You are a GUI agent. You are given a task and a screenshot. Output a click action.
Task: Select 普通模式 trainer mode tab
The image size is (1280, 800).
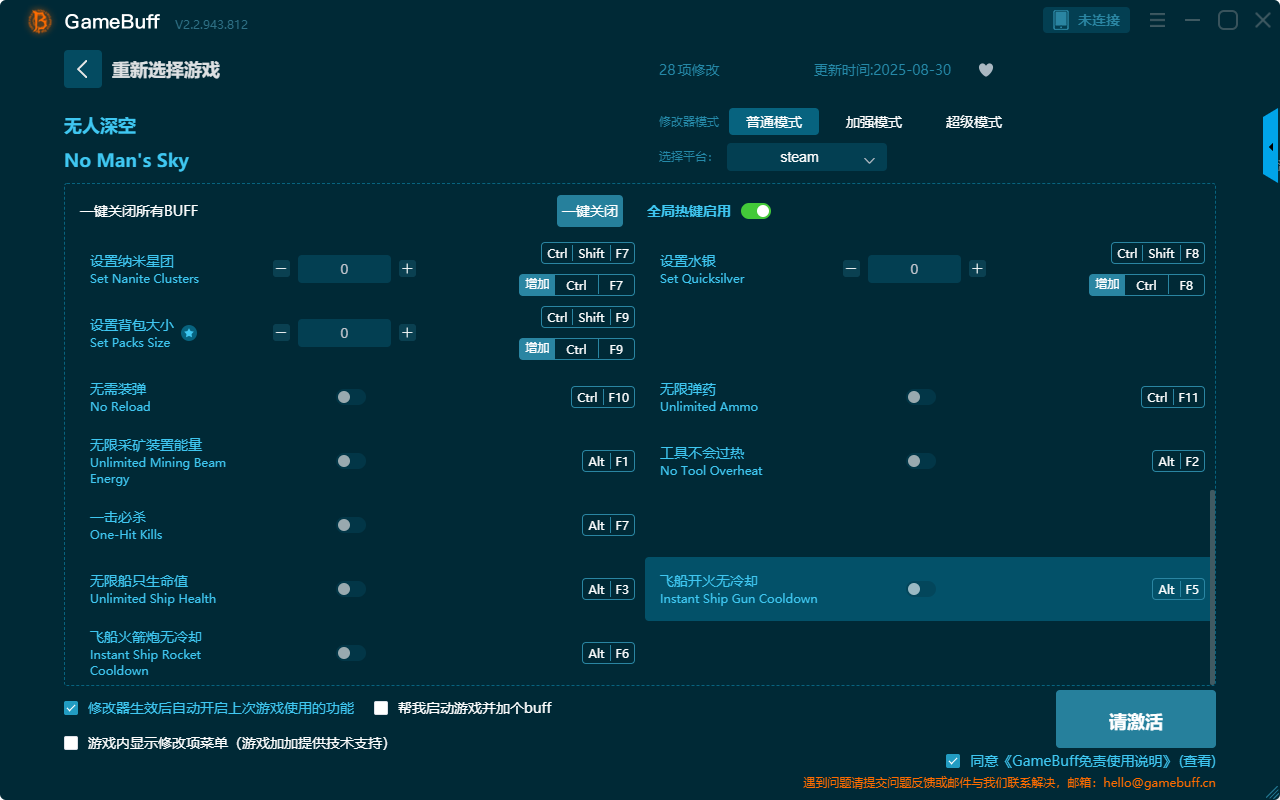coord(774,122)
